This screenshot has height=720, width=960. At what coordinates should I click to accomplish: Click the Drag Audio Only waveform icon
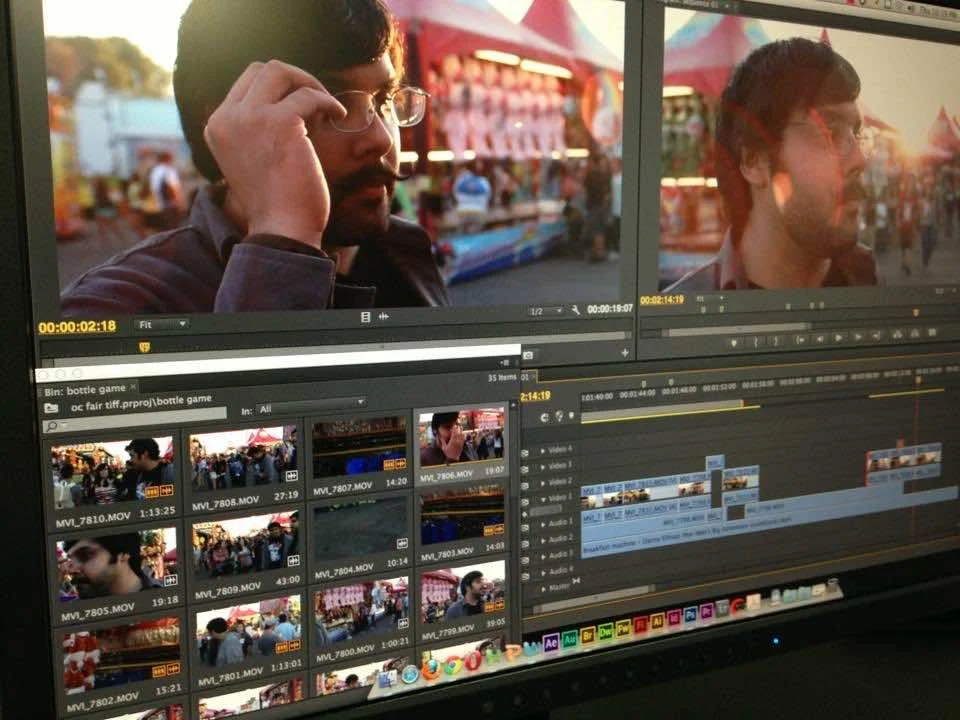pyautogui.click(x=384, y=316)
